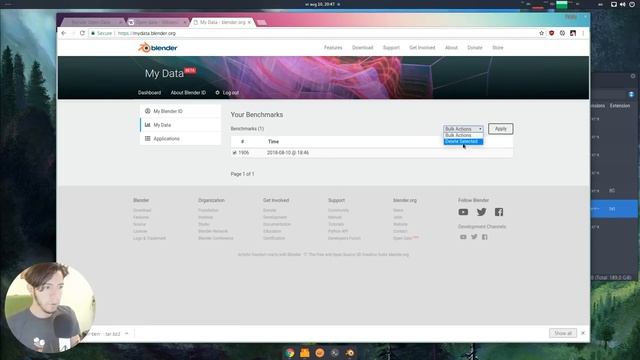Open Blender Conference footer link
This screenshot has width=640, height=360.
(216, 238)
